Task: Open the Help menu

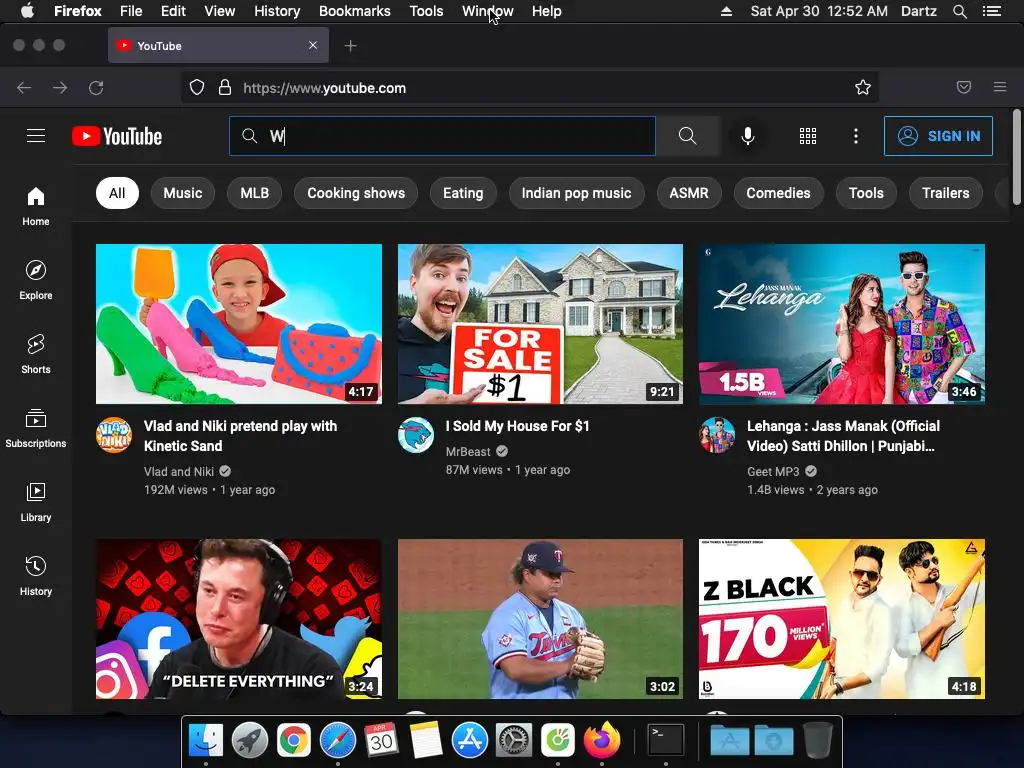Action: [547, 11]
